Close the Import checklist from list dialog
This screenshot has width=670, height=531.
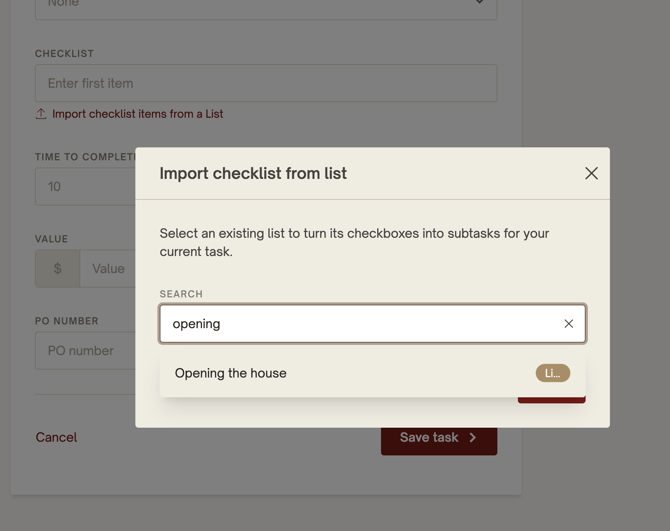click(x=591, y=173)
